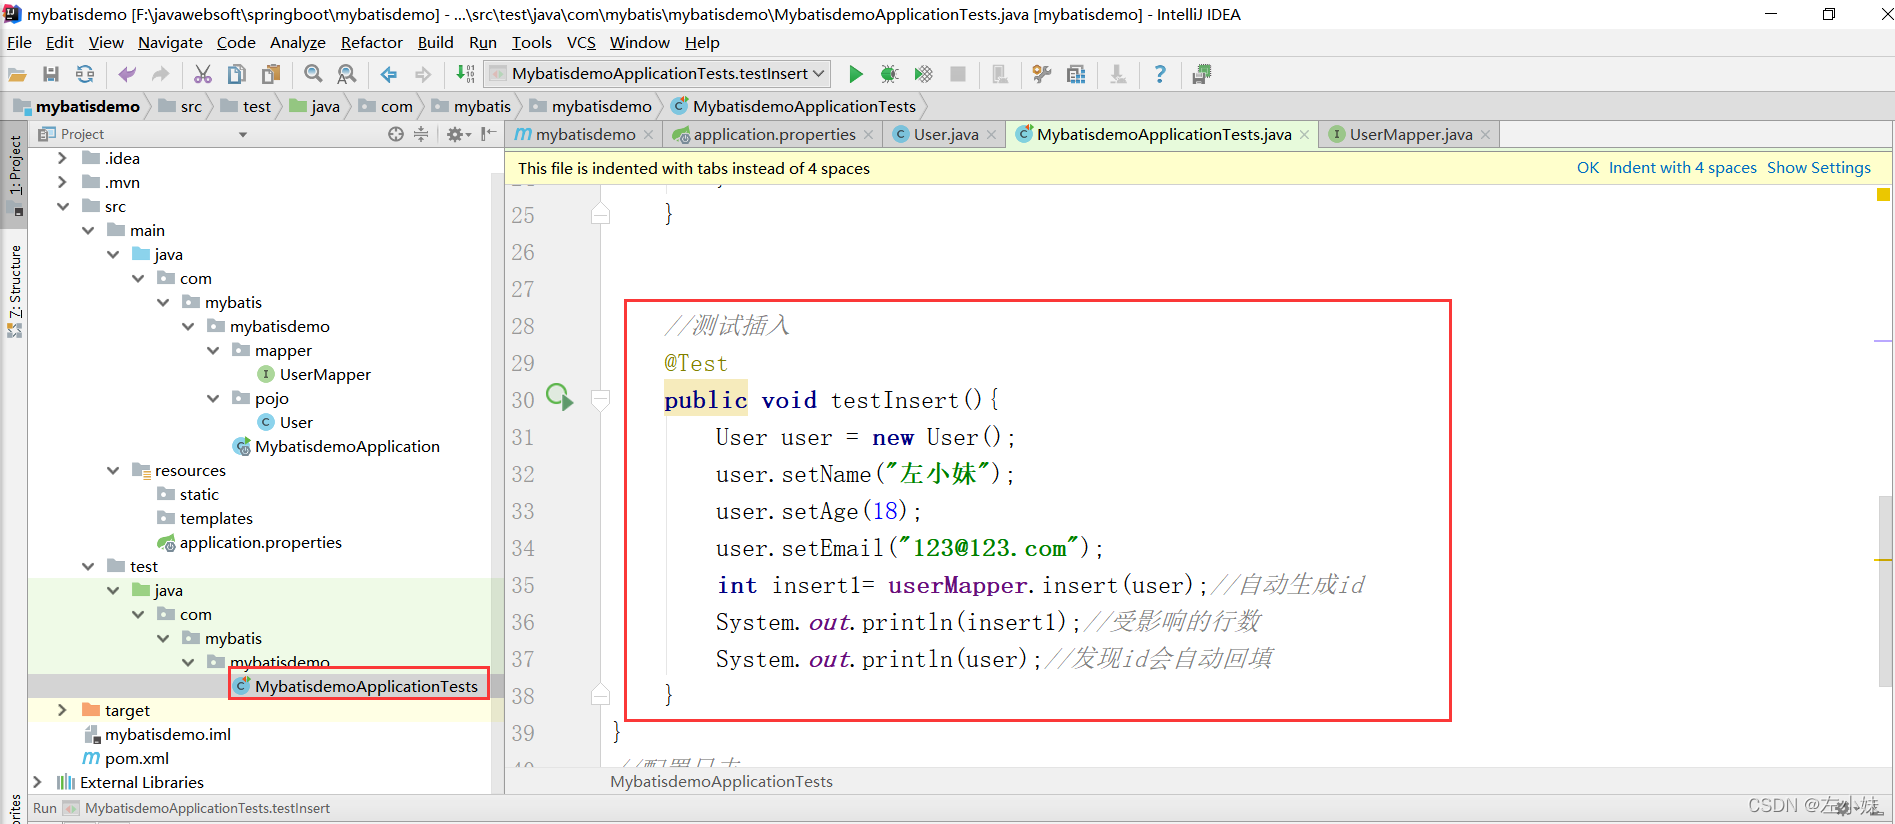Navigate back with the blue arrow
The width and height of the screenshot is (1895, 824).
(389, 74)
